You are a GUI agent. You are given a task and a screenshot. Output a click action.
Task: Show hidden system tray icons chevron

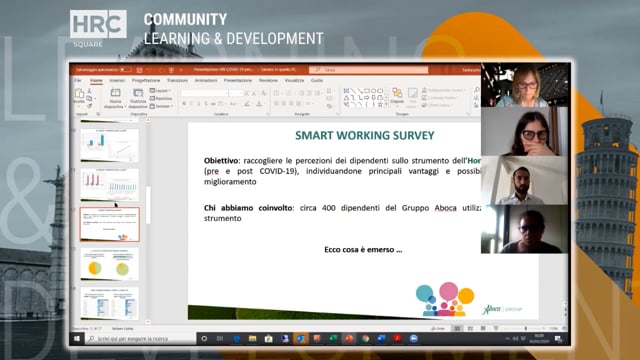coord(508,338)
